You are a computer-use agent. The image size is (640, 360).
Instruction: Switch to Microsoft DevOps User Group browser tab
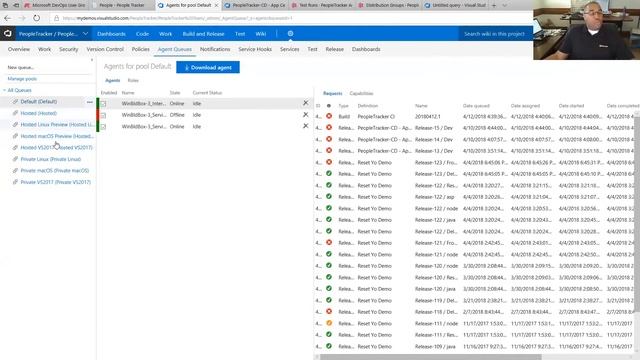point(55,5)
